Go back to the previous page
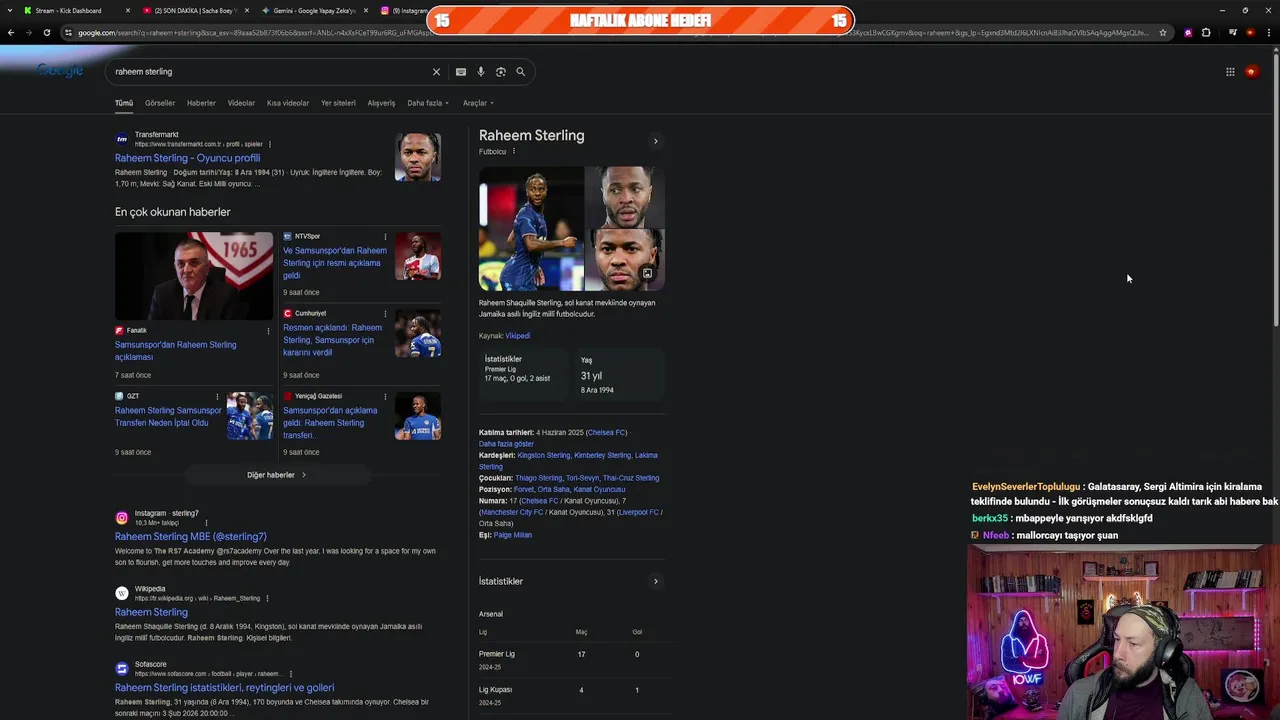Viewport: 1280px width, 720px height. pos(11,33)
